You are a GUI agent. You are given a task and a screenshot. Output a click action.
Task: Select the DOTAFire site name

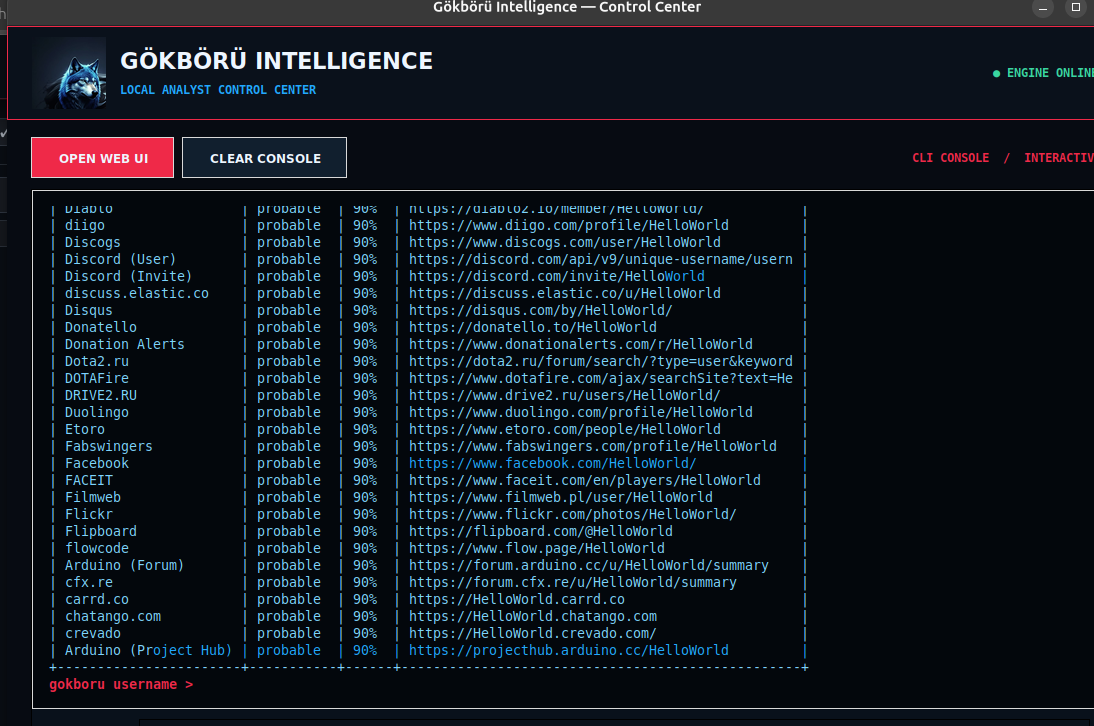click(97, 378)
